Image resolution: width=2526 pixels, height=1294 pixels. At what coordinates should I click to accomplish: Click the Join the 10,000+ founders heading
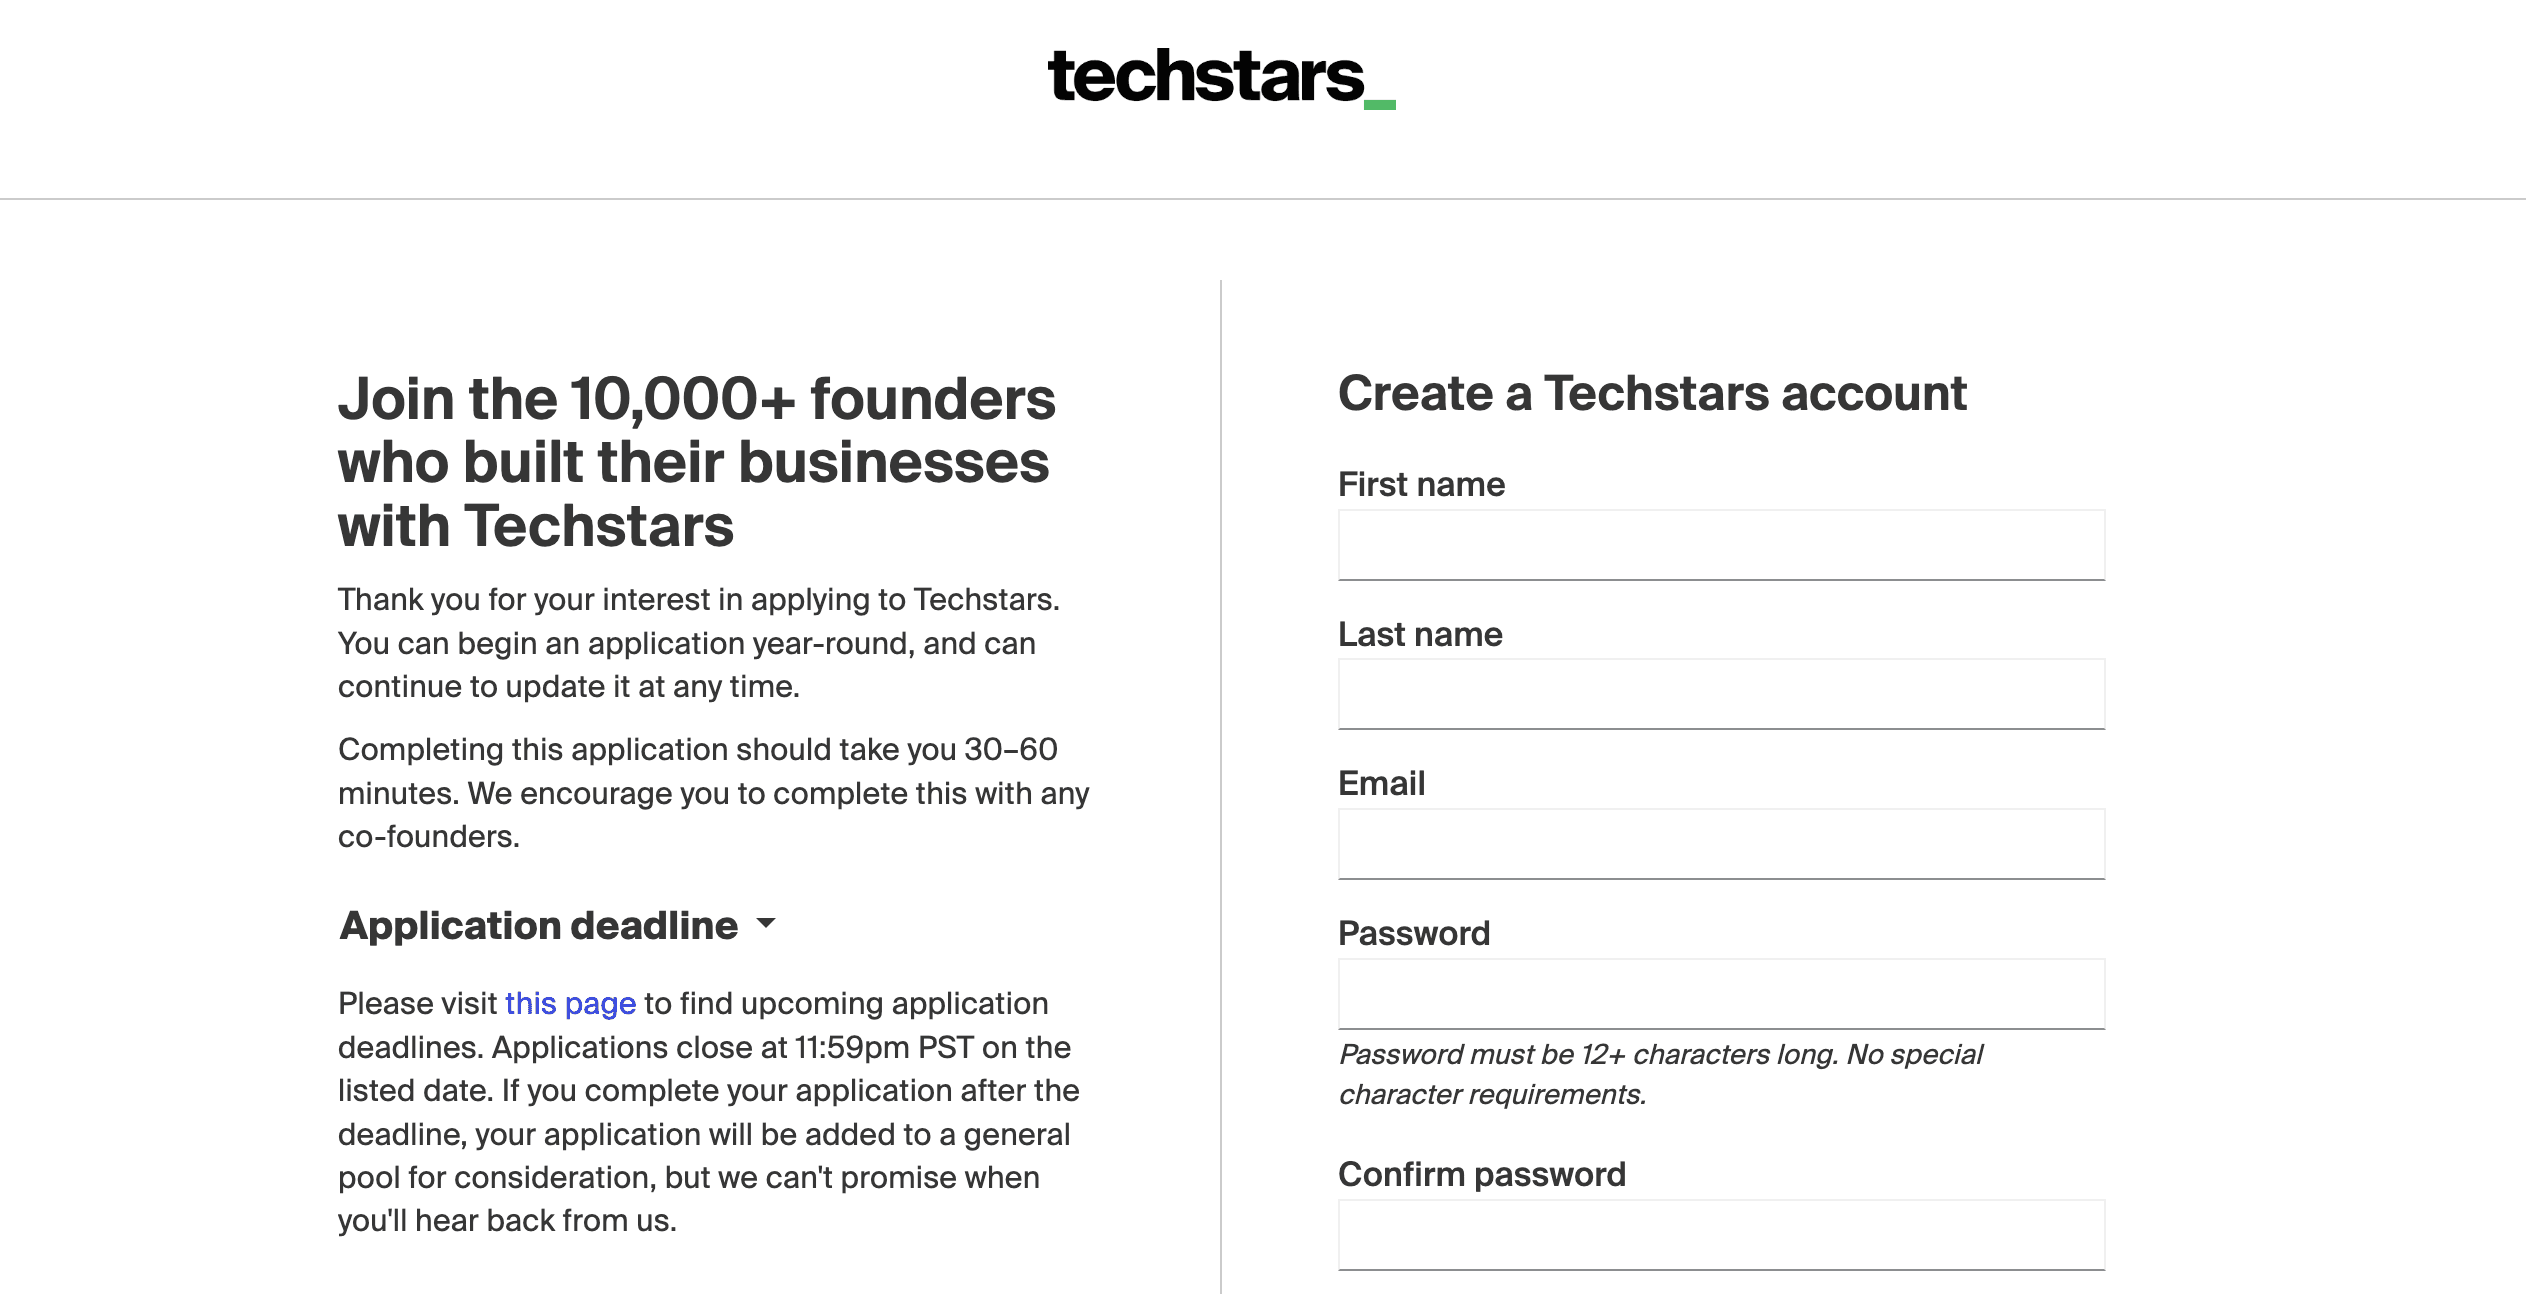[x=697, y=461]
